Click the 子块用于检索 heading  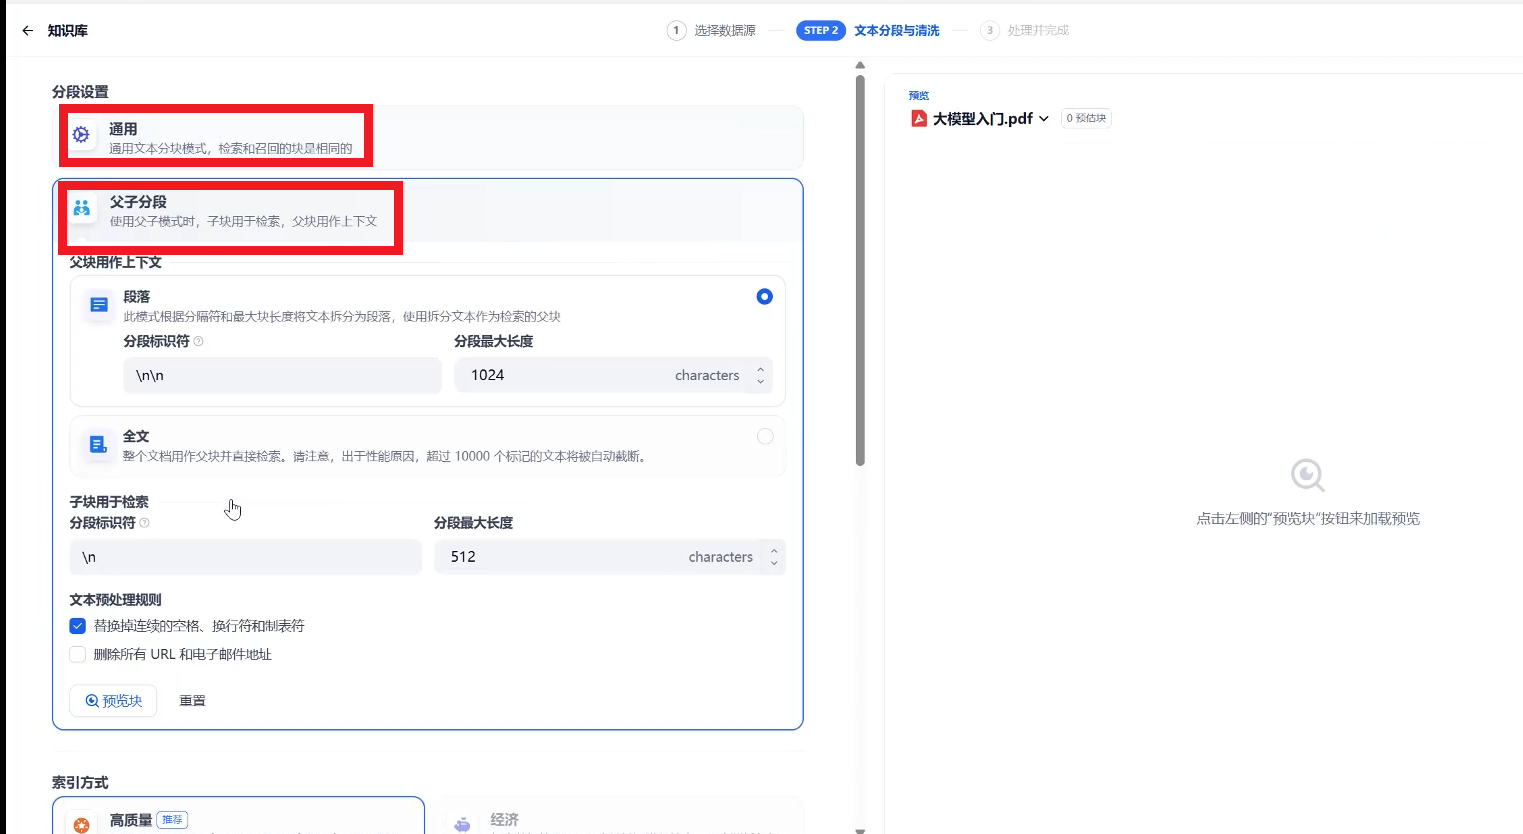[109, 502]
